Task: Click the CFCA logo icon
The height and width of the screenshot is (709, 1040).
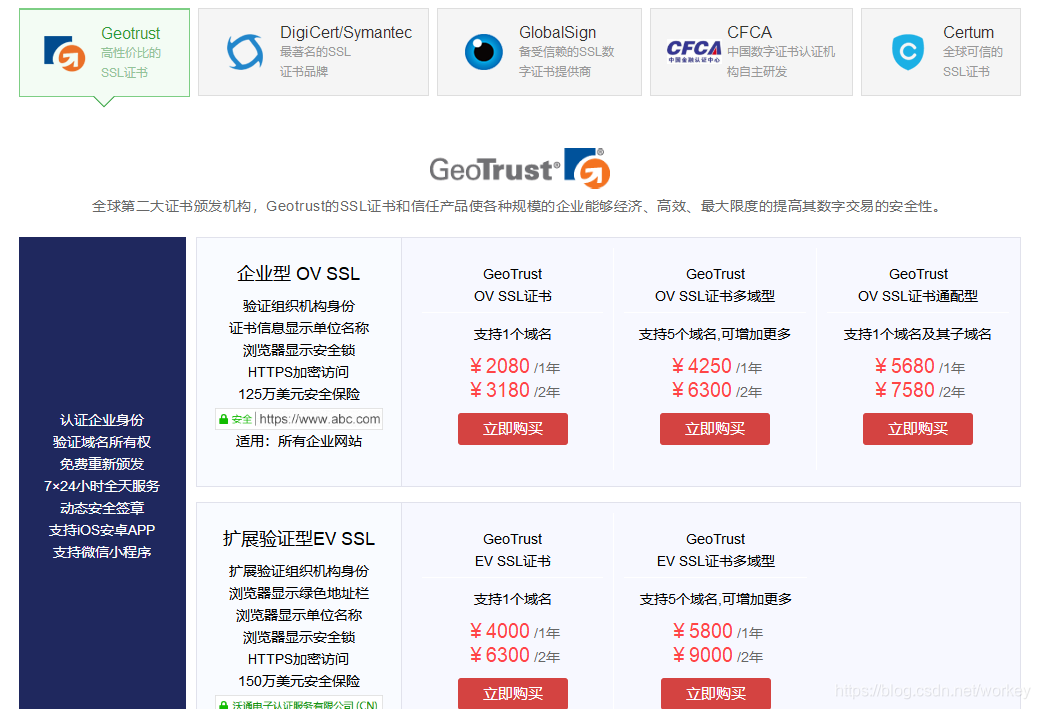Action: pyautogui.click(x=694, y=51)
